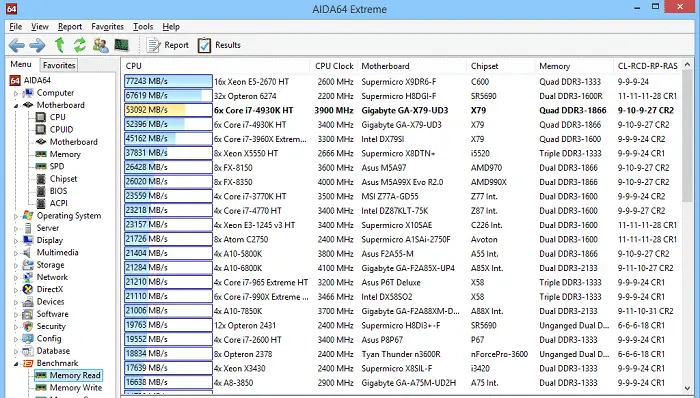Switch to the Menu tab
Image resolution: width=700 pixels, height=398 pixels.
pyautogui.click(x=21, y=64)
